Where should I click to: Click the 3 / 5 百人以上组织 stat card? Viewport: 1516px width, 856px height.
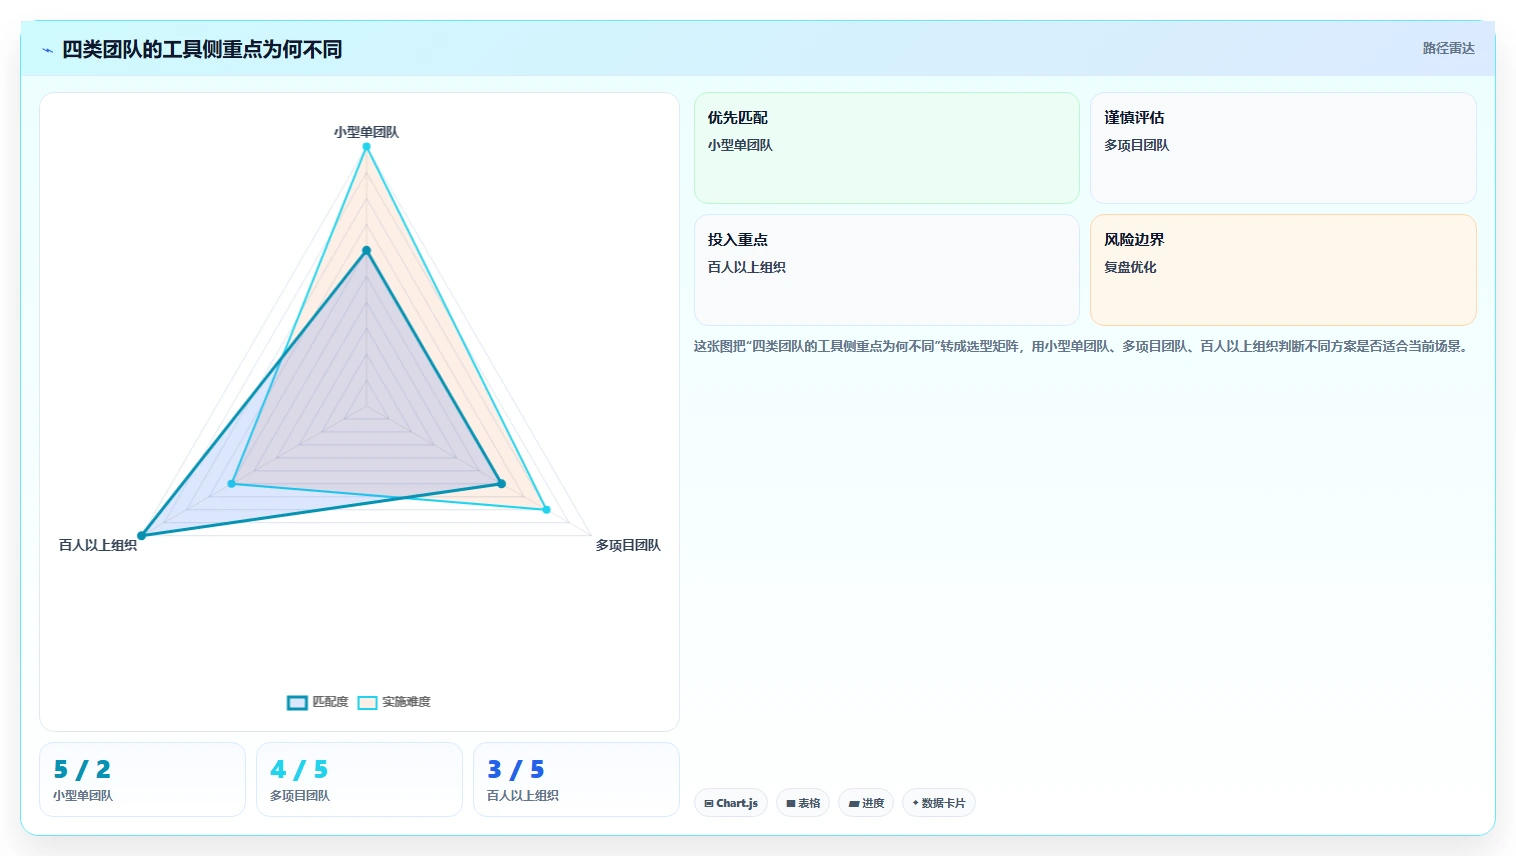point(576,779)
